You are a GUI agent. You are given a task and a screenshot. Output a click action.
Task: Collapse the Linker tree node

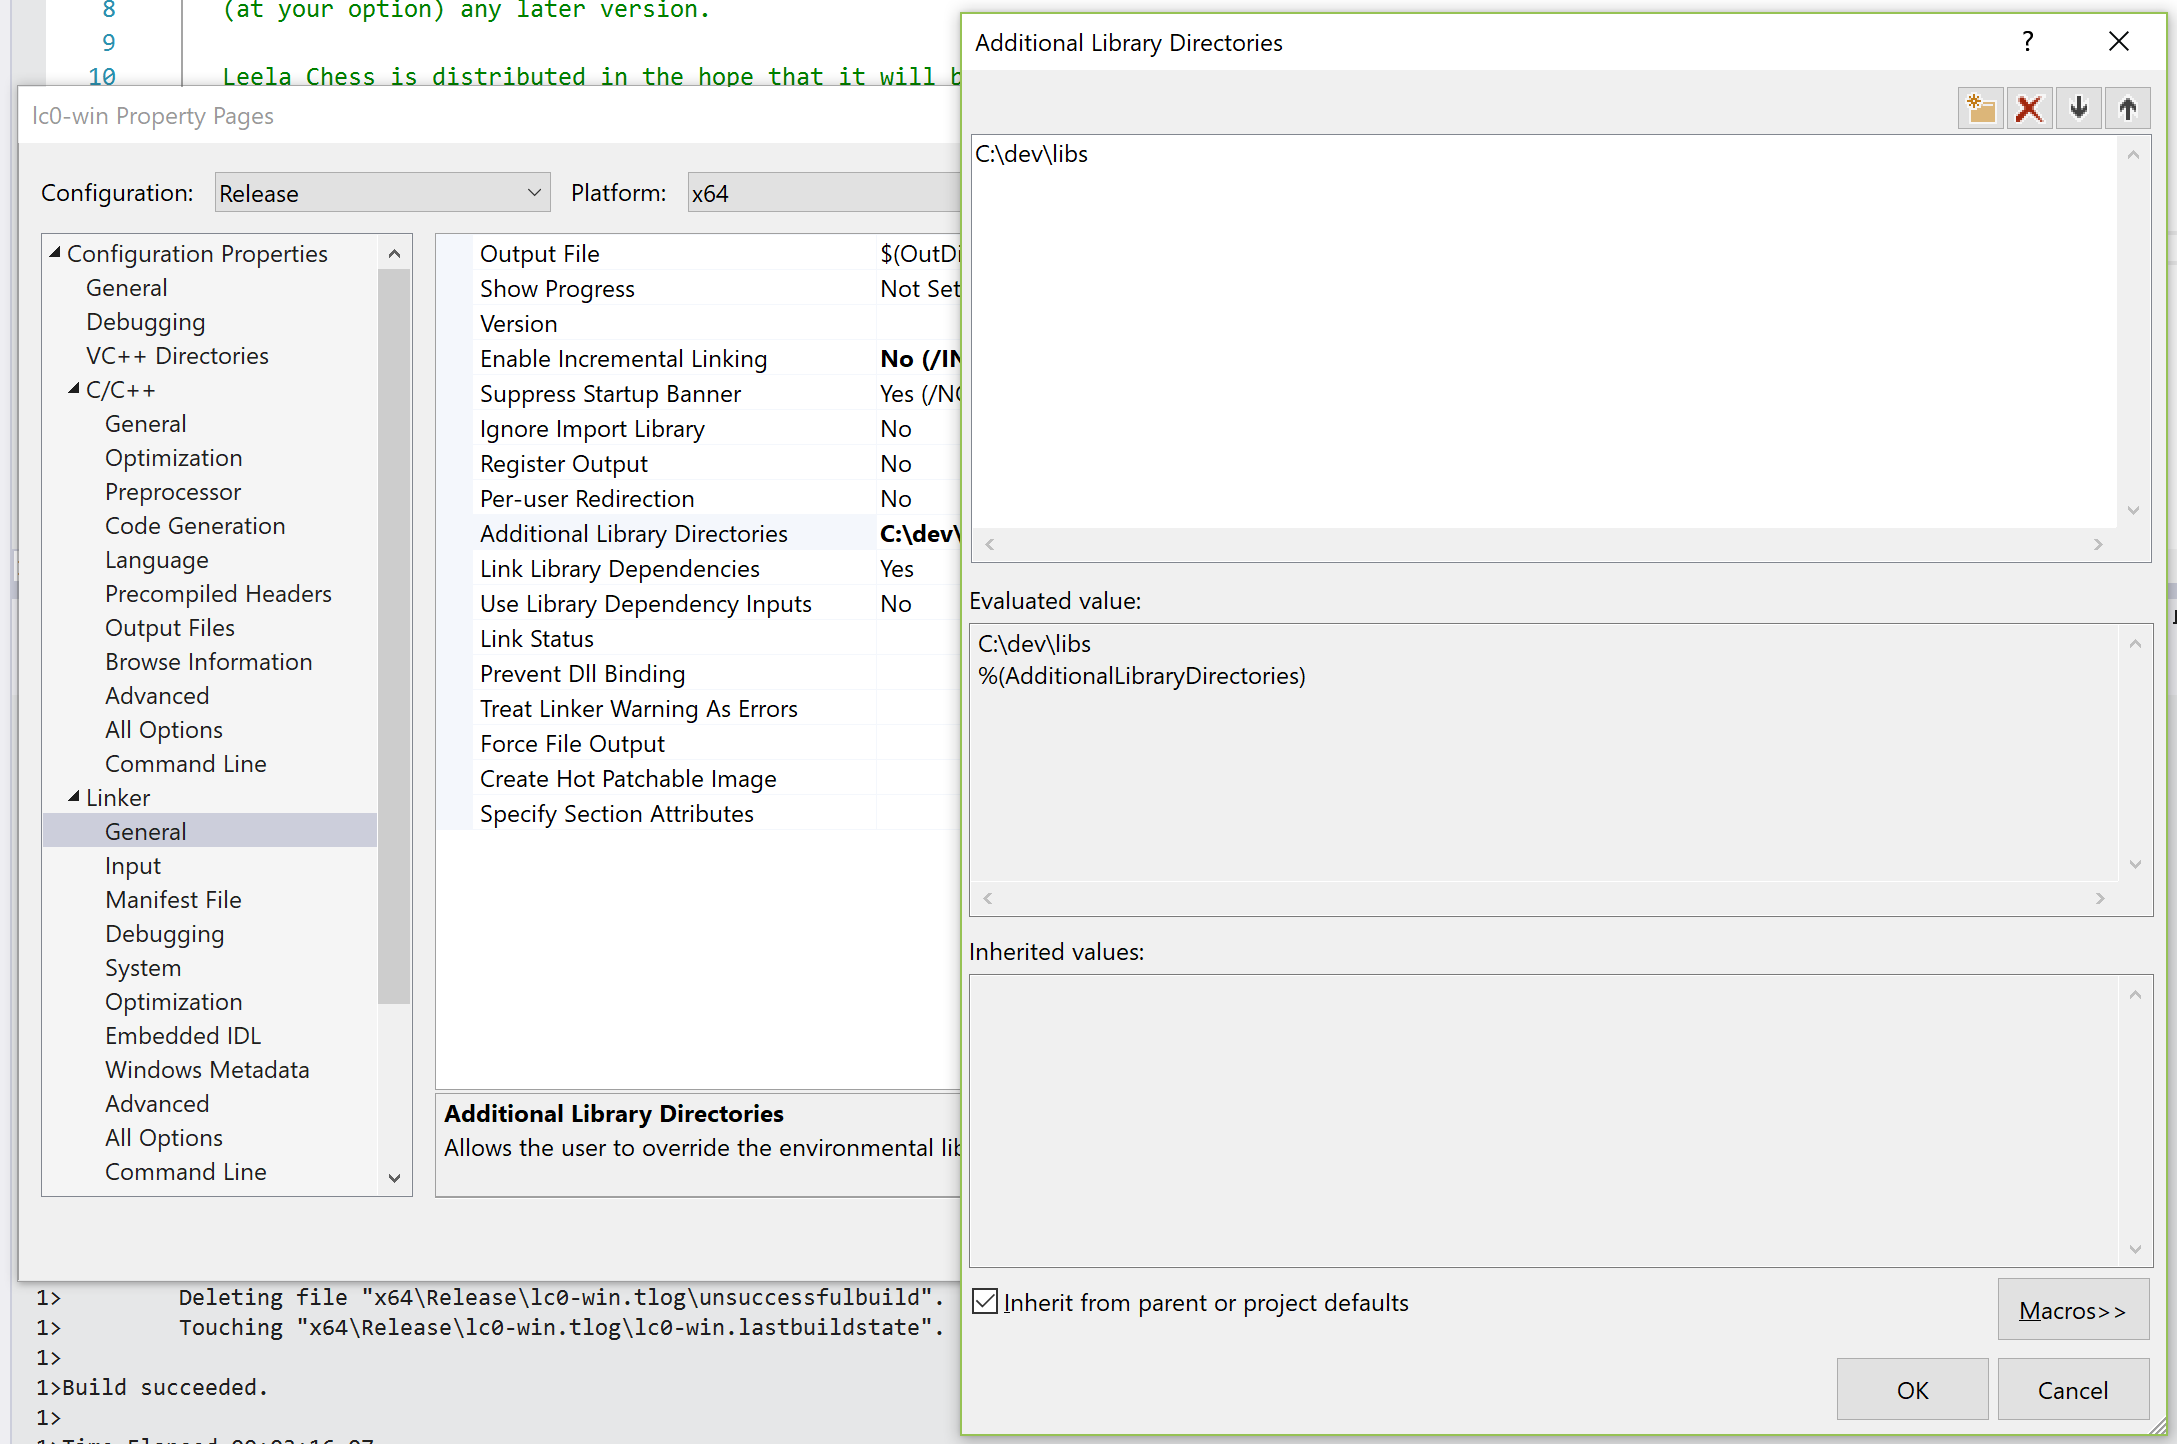point(73,797)
